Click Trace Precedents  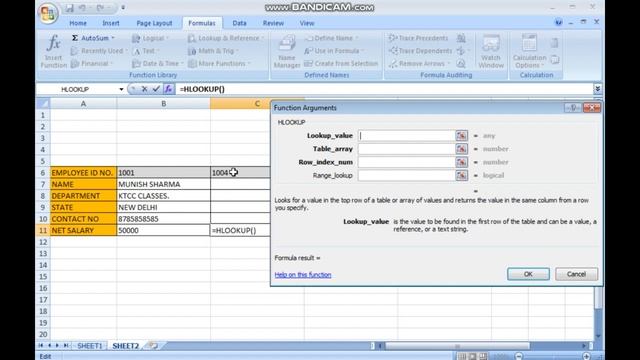[x=418, y=38]
